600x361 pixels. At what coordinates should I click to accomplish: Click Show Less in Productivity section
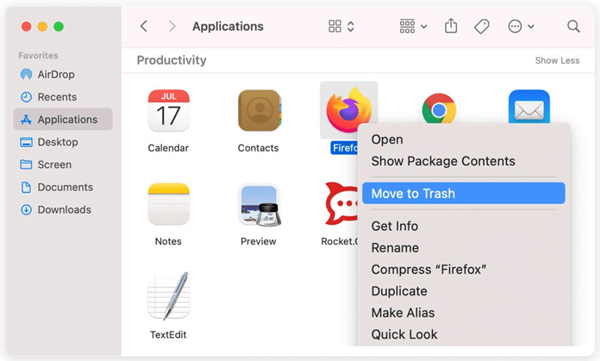(557, 60)
